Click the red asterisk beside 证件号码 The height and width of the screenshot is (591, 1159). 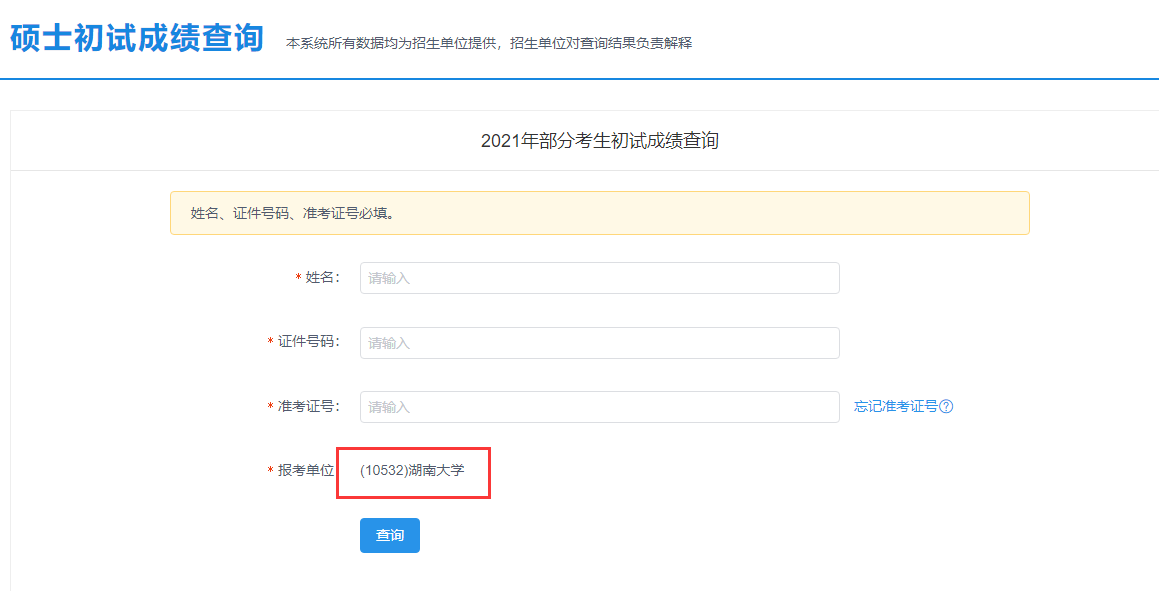(270, 343)
